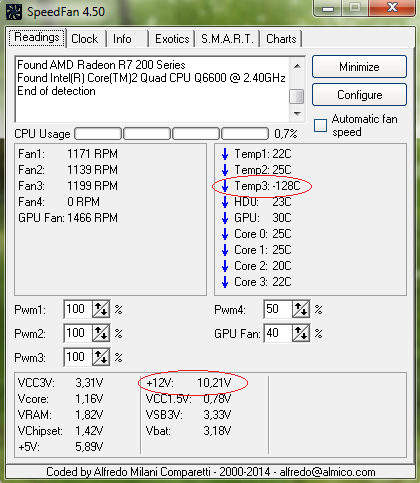Click the 'Coded by Alfredo Milani Comparetti' status bar

211,472
